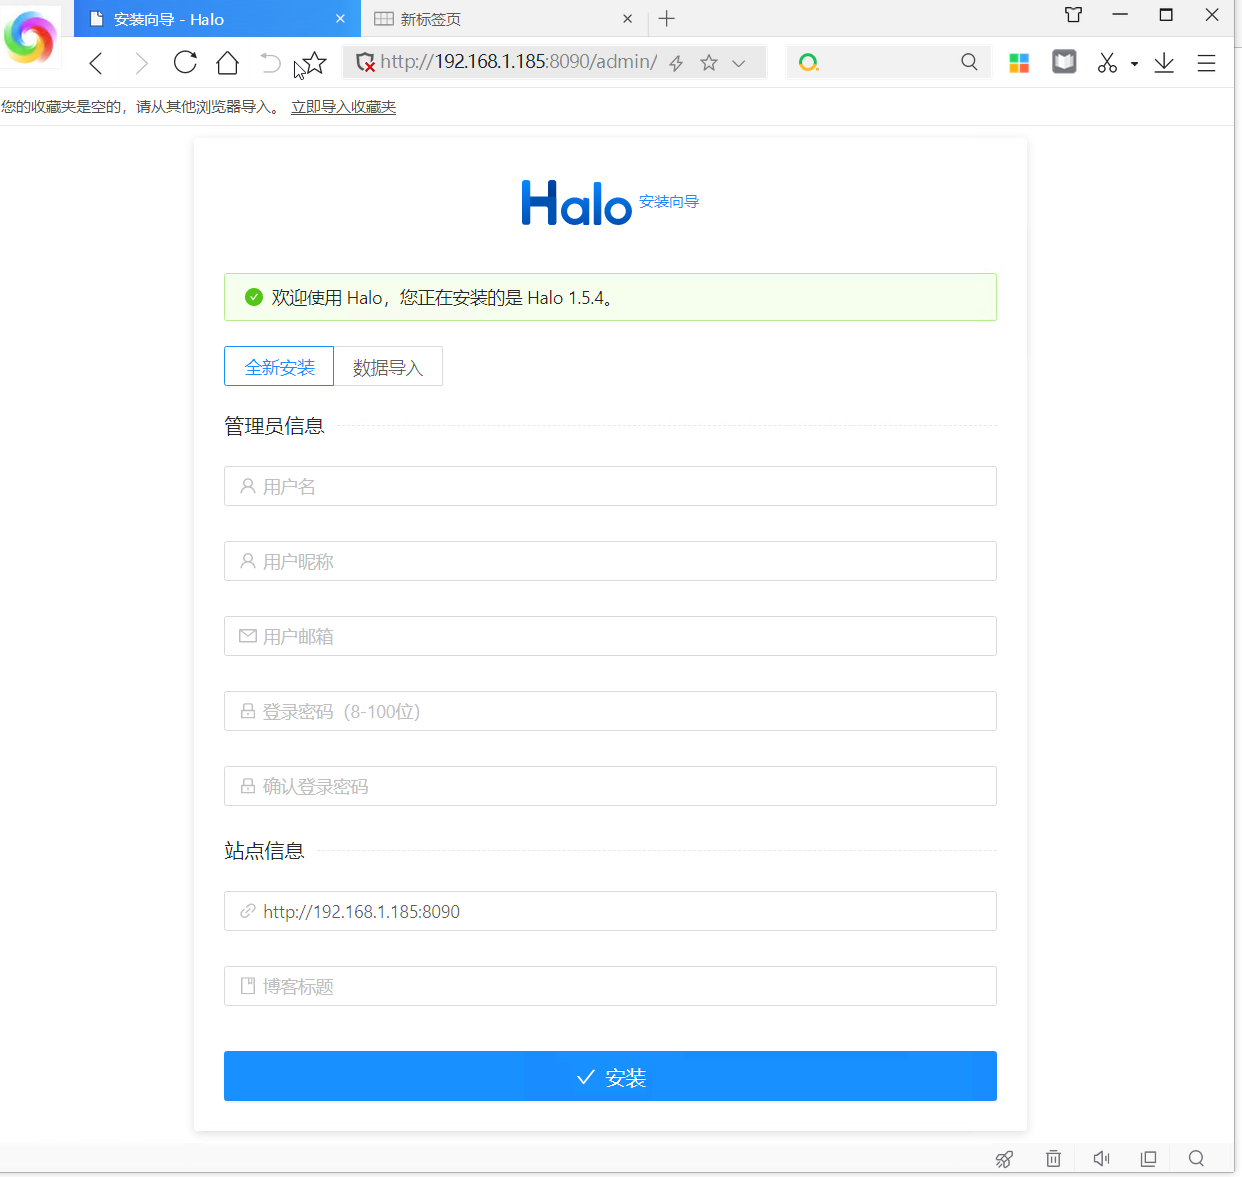
Task: Select the 全新安装 tab
Action: (x=279, y=367)
